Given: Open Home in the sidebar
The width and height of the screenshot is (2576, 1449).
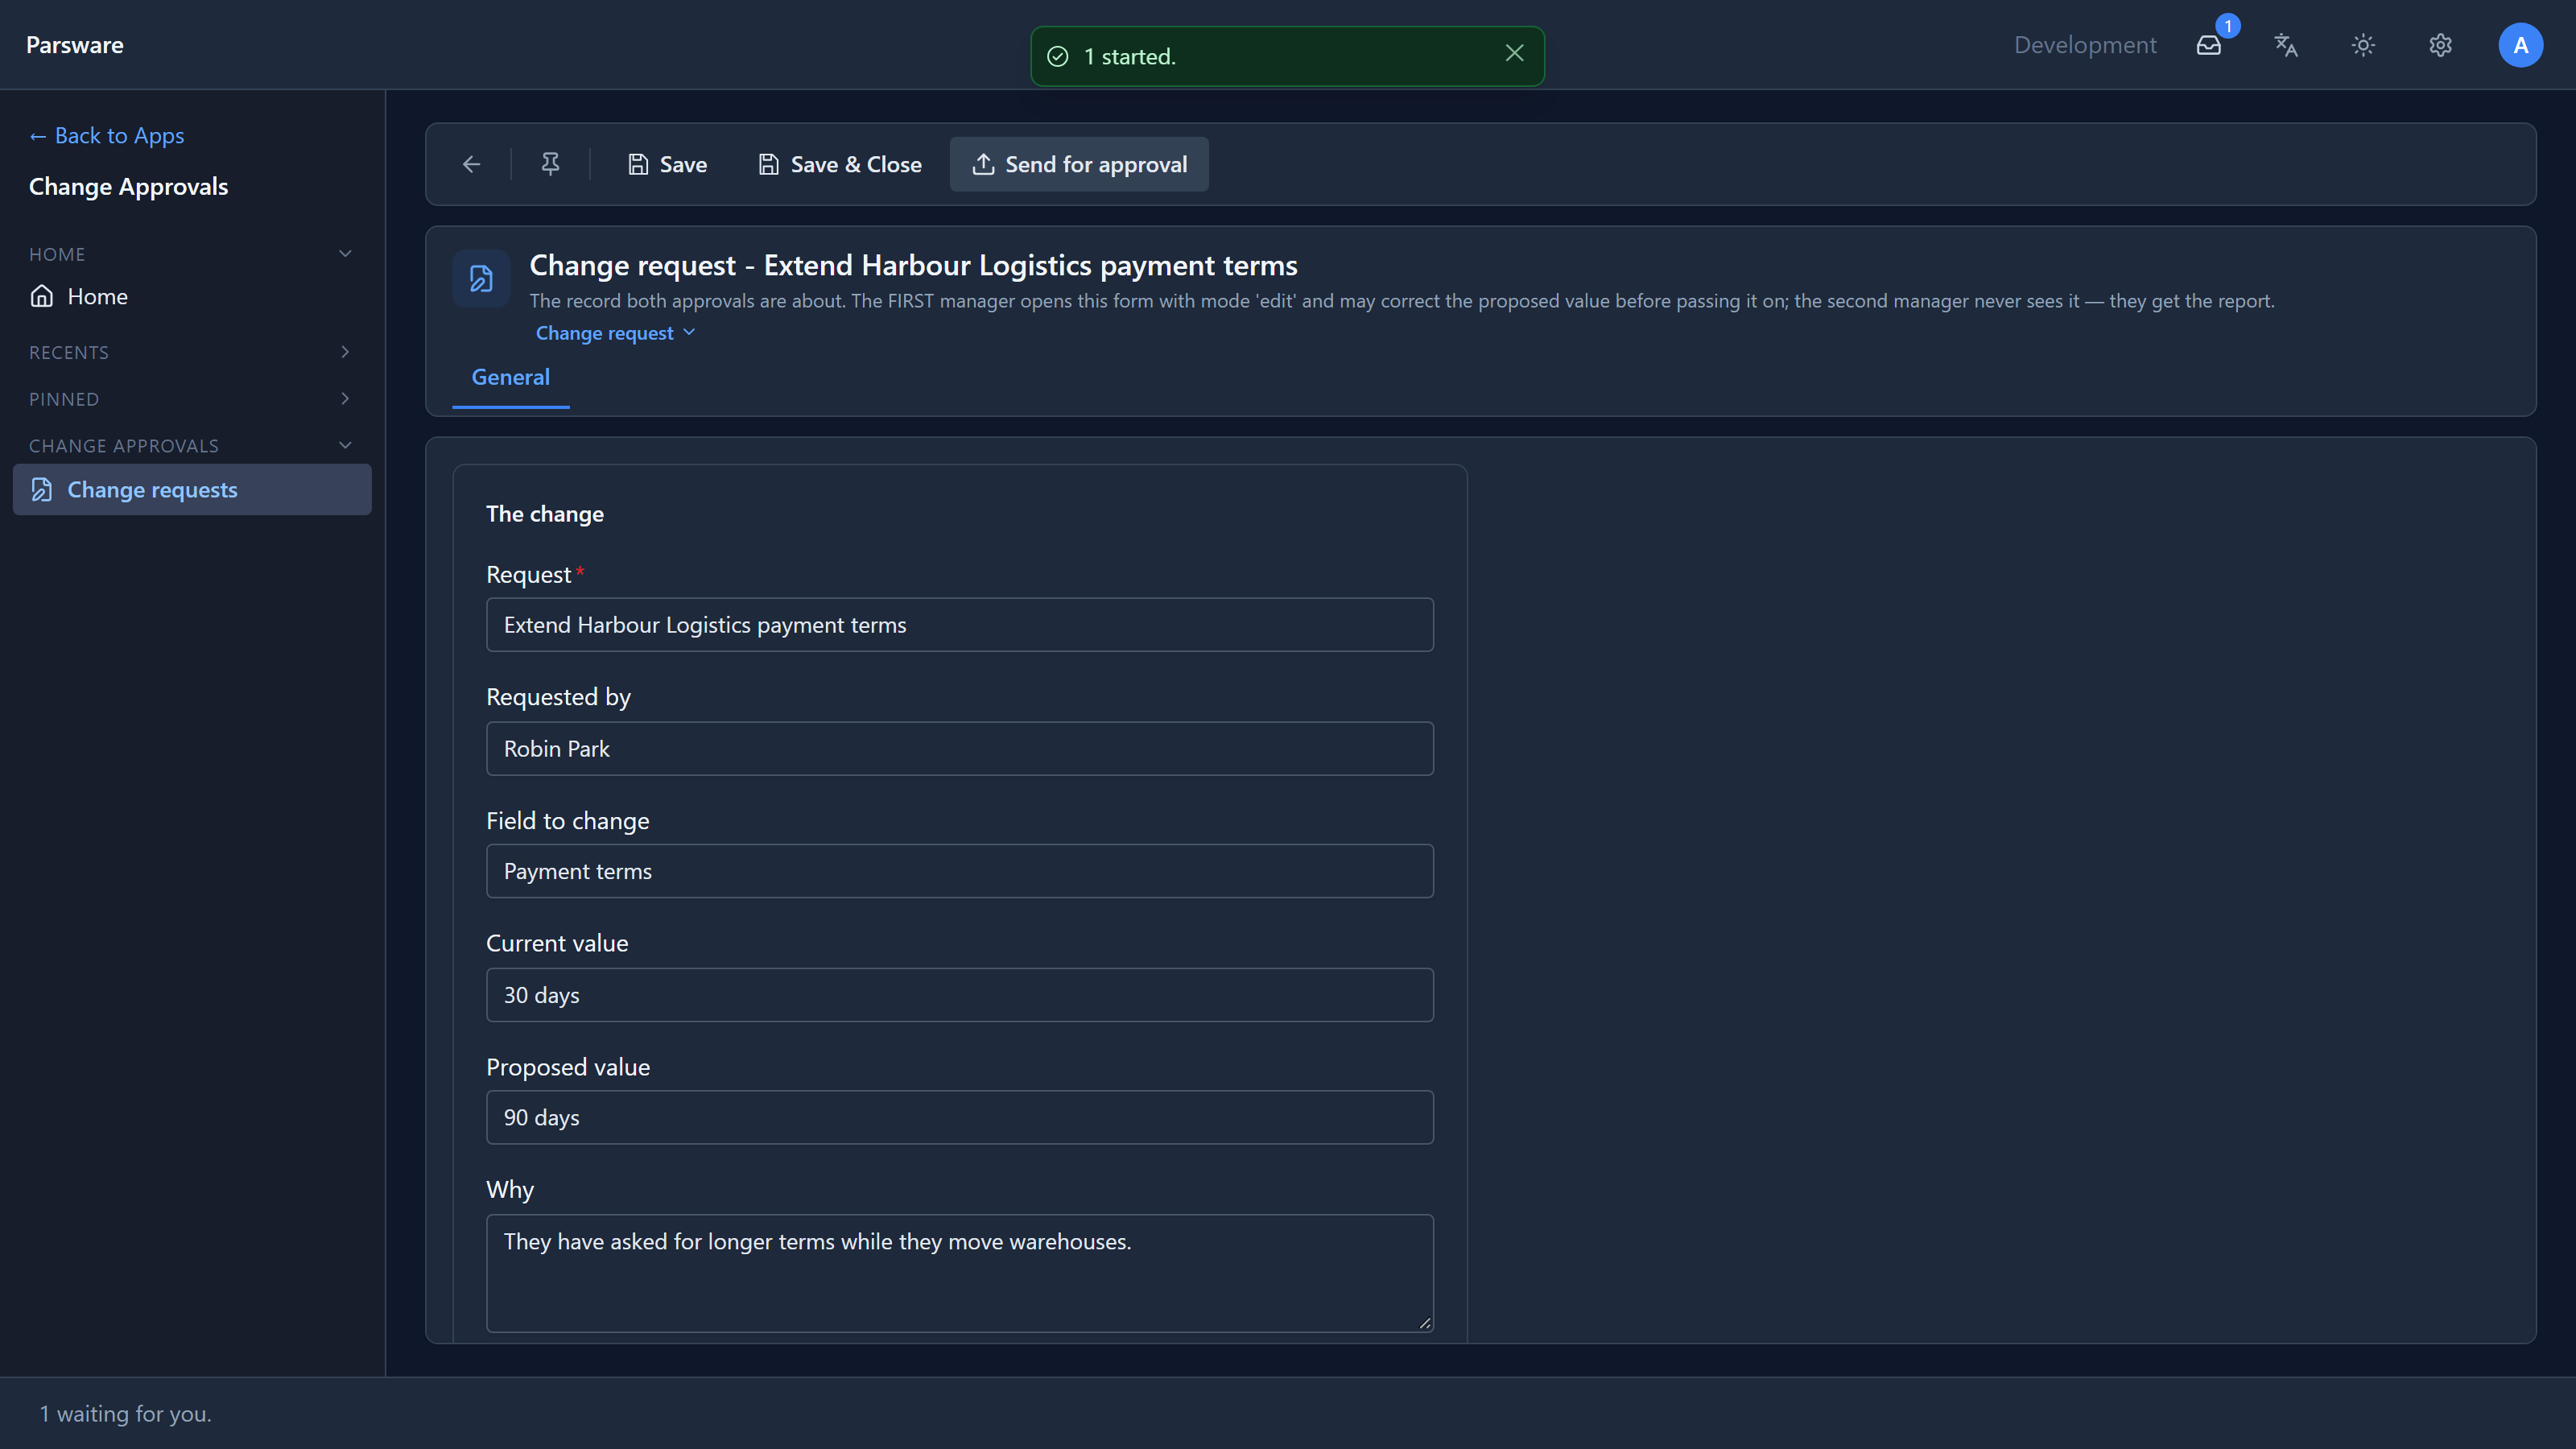Looking at the screenshot, I should pos(192,296).
